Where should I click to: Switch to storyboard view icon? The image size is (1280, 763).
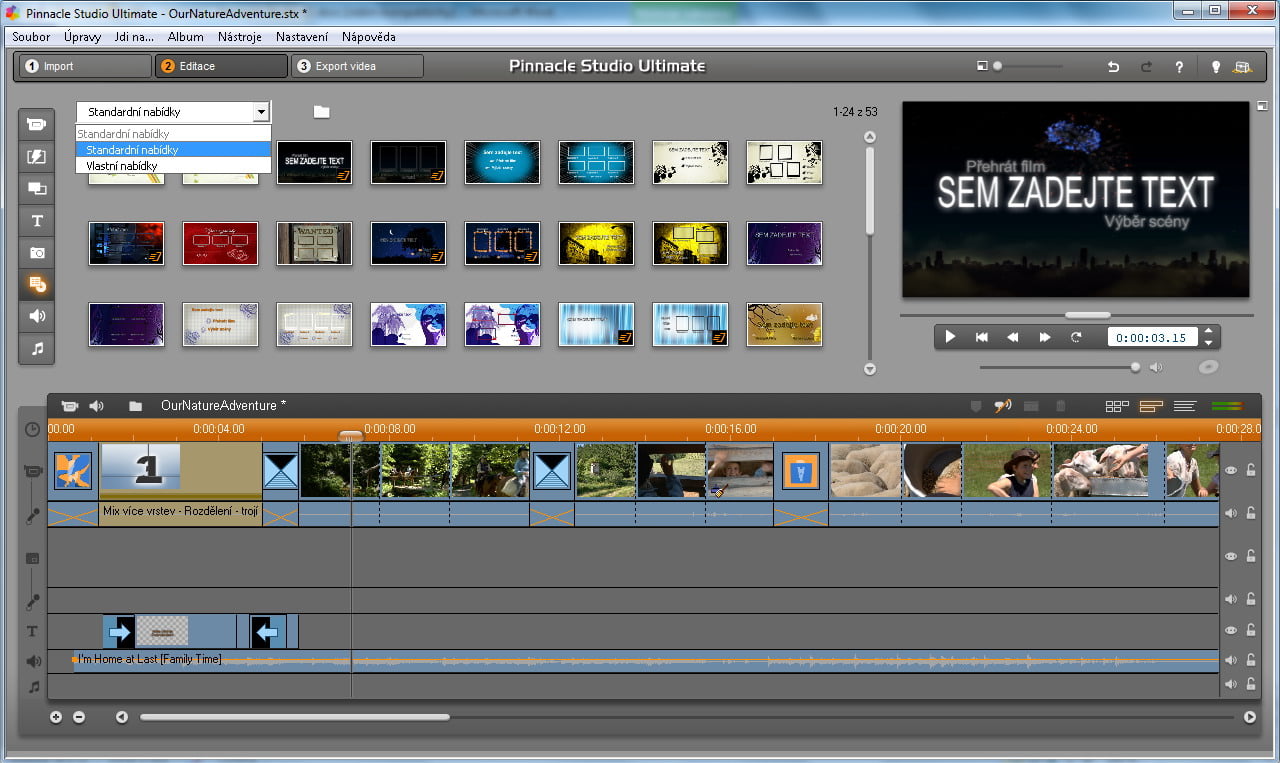coord(1116,406)
